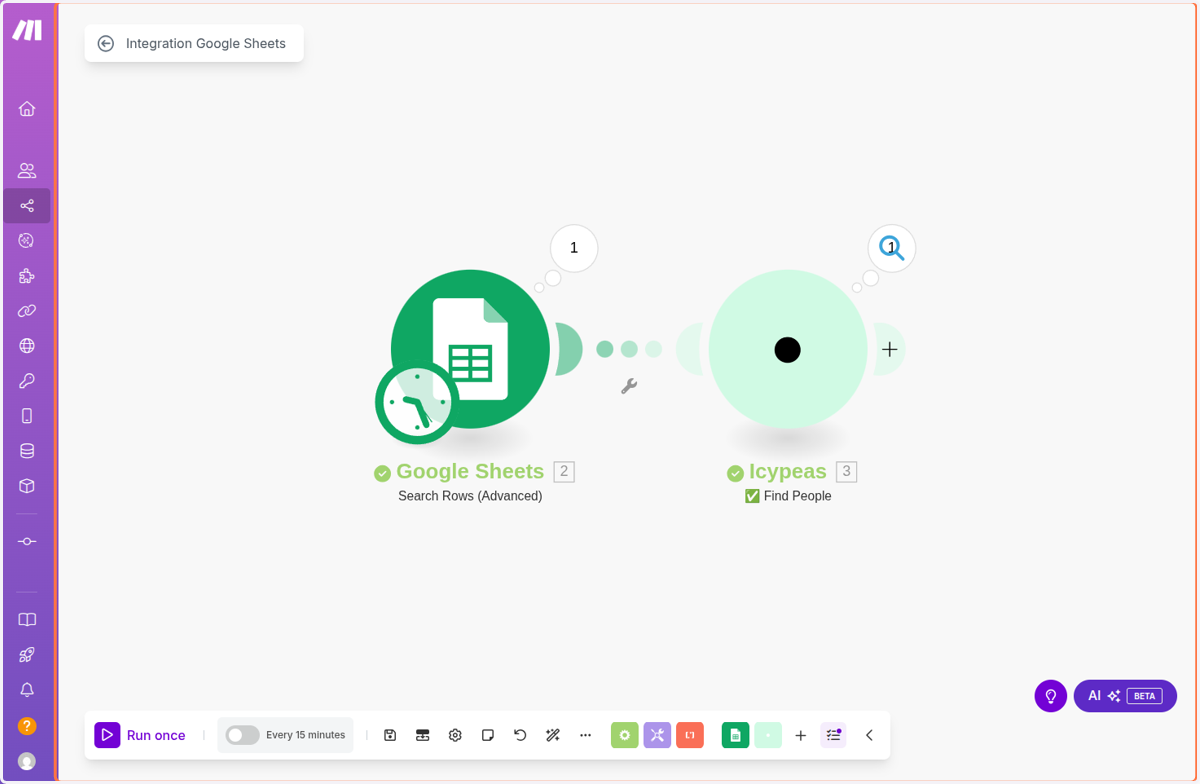1200x784 pixels.
Task: Save the scenario with the disk icon
Action: [x=390, y=735]
